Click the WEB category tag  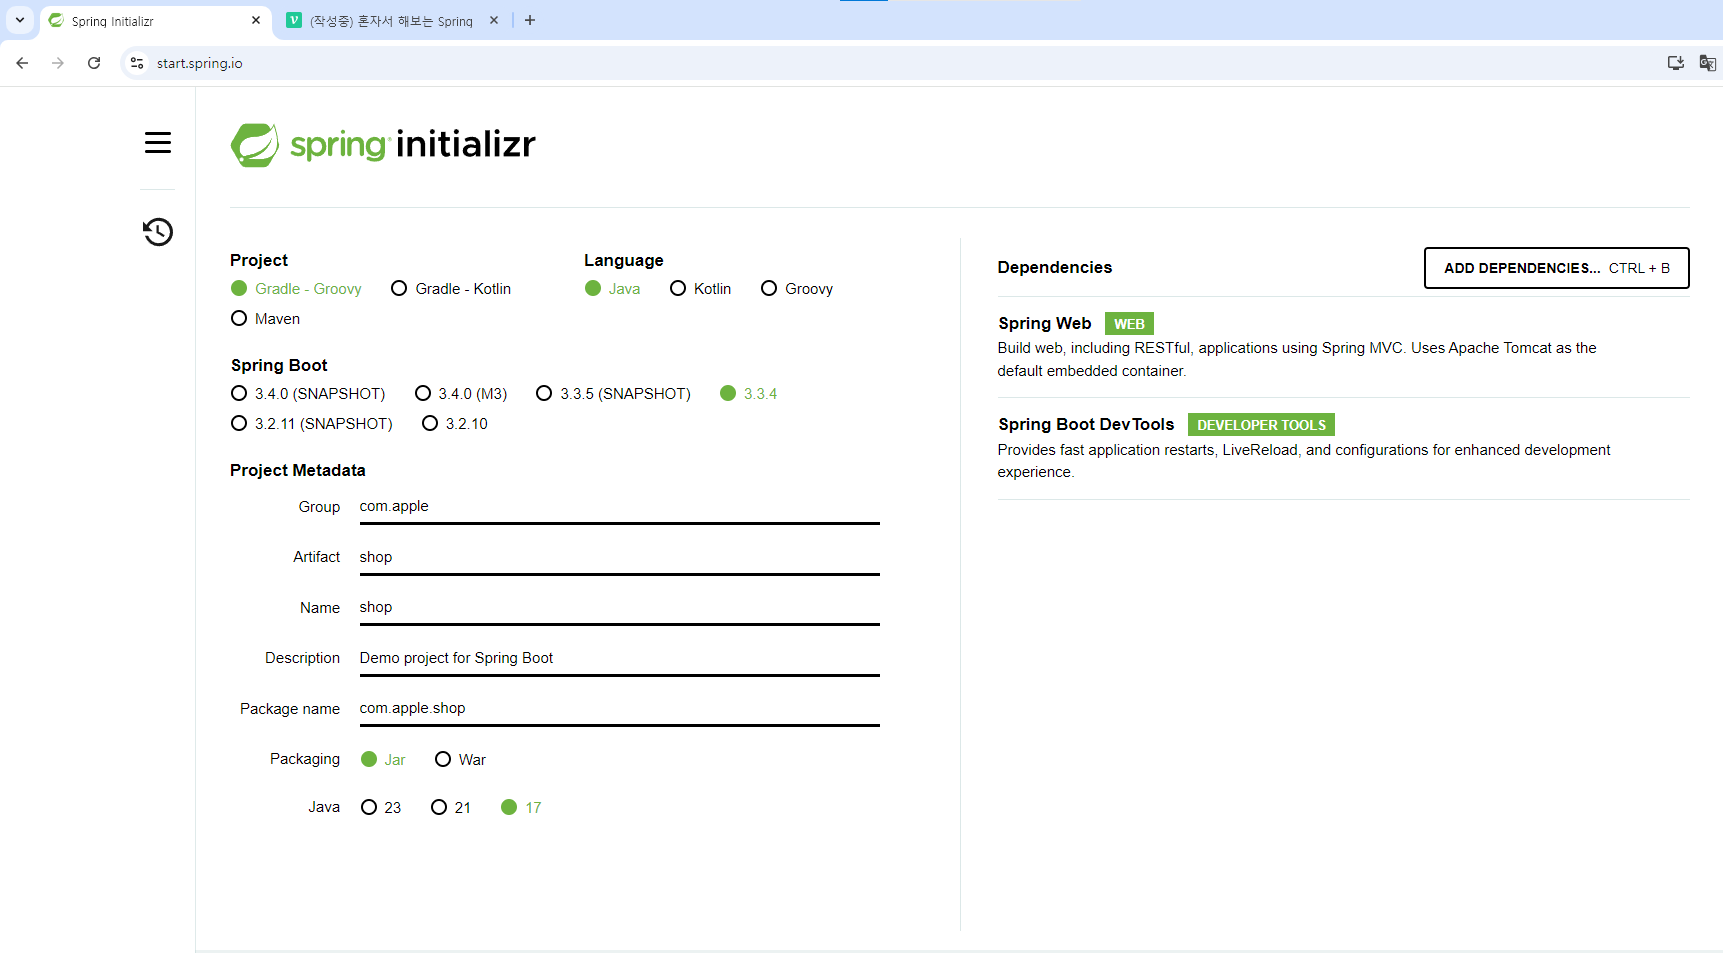(1129, 324)
